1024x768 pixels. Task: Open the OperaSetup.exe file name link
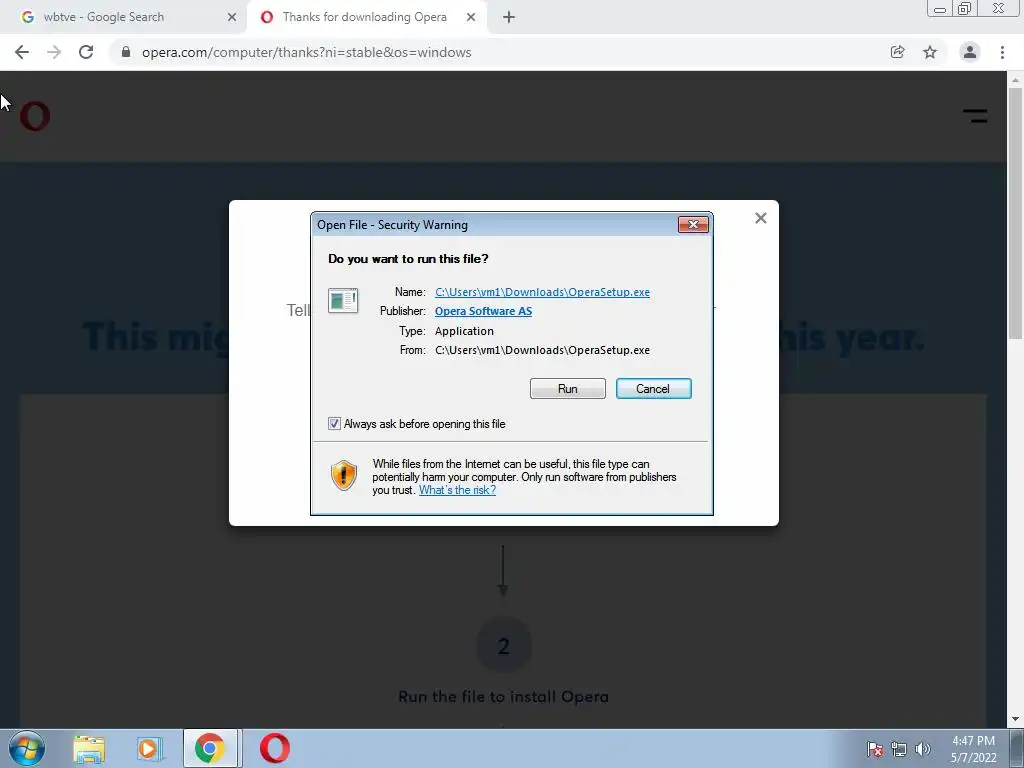coord(542,292)
